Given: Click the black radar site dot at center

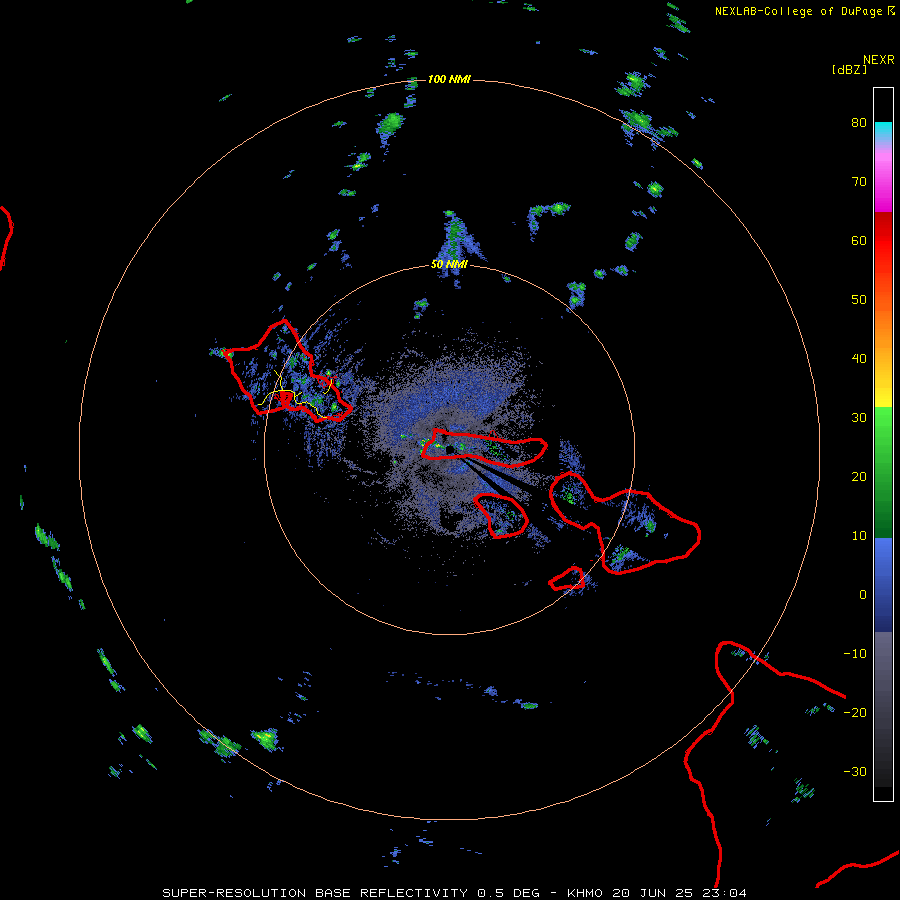Looking at the screenshot, I should (x=450, y=449).
